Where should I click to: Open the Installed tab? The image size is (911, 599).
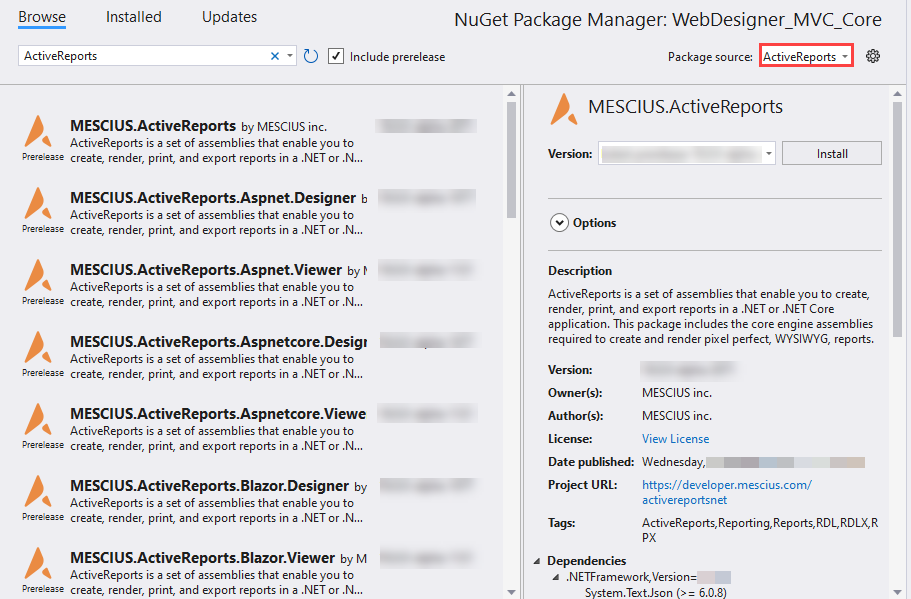(x=134, y=17)
